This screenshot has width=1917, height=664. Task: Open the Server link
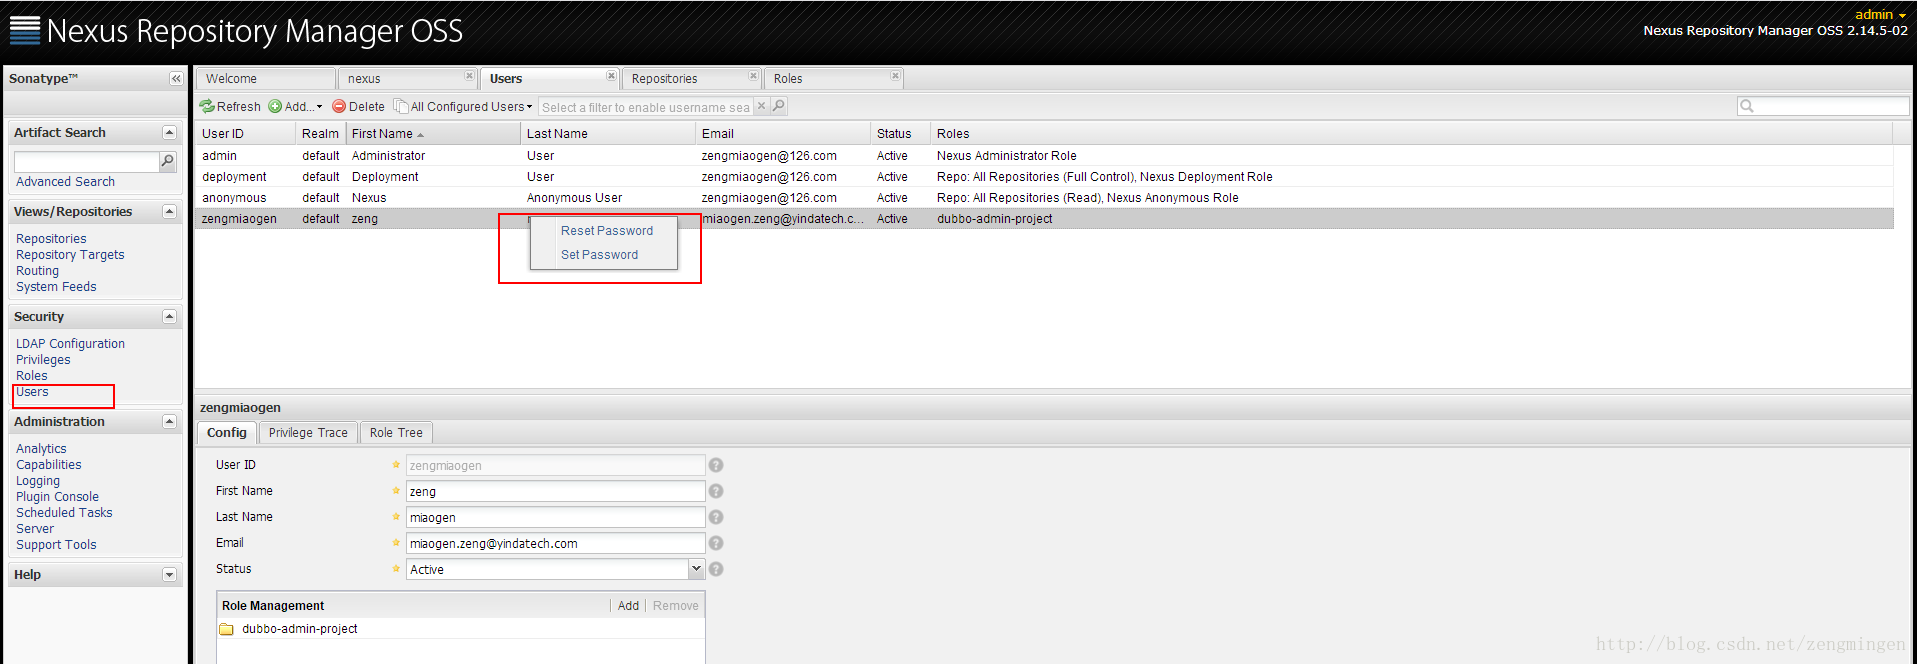35,529
